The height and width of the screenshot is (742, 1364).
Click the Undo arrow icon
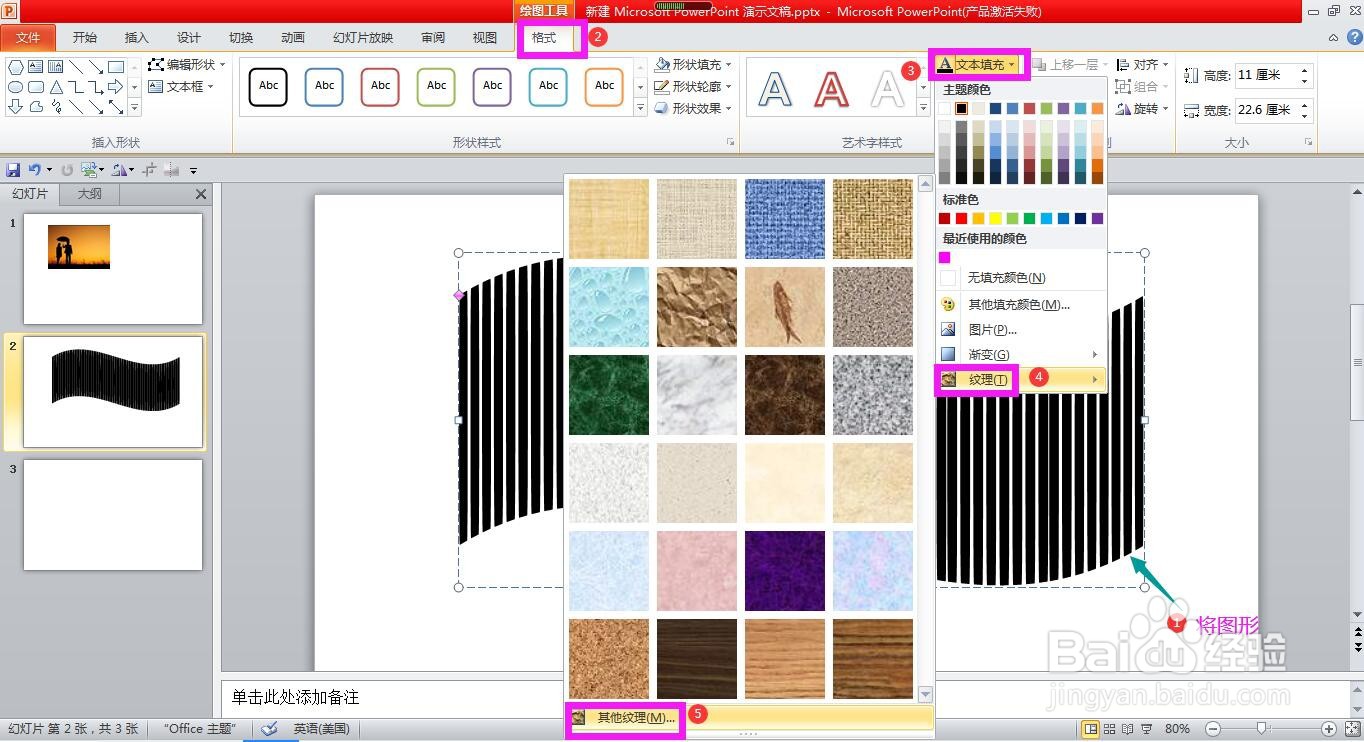click(35, 170)
